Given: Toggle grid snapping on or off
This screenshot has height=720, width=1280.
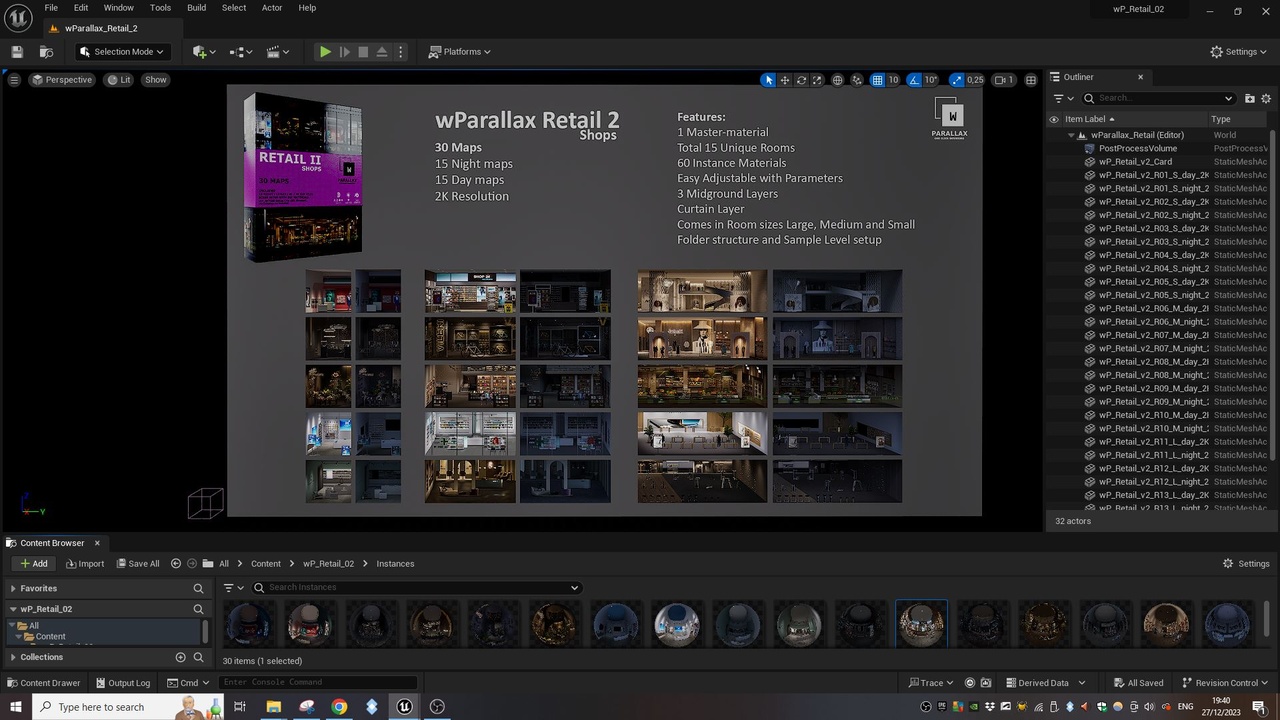Looking at the screenshot, I should pyautogui.click(x=877, y=80).
